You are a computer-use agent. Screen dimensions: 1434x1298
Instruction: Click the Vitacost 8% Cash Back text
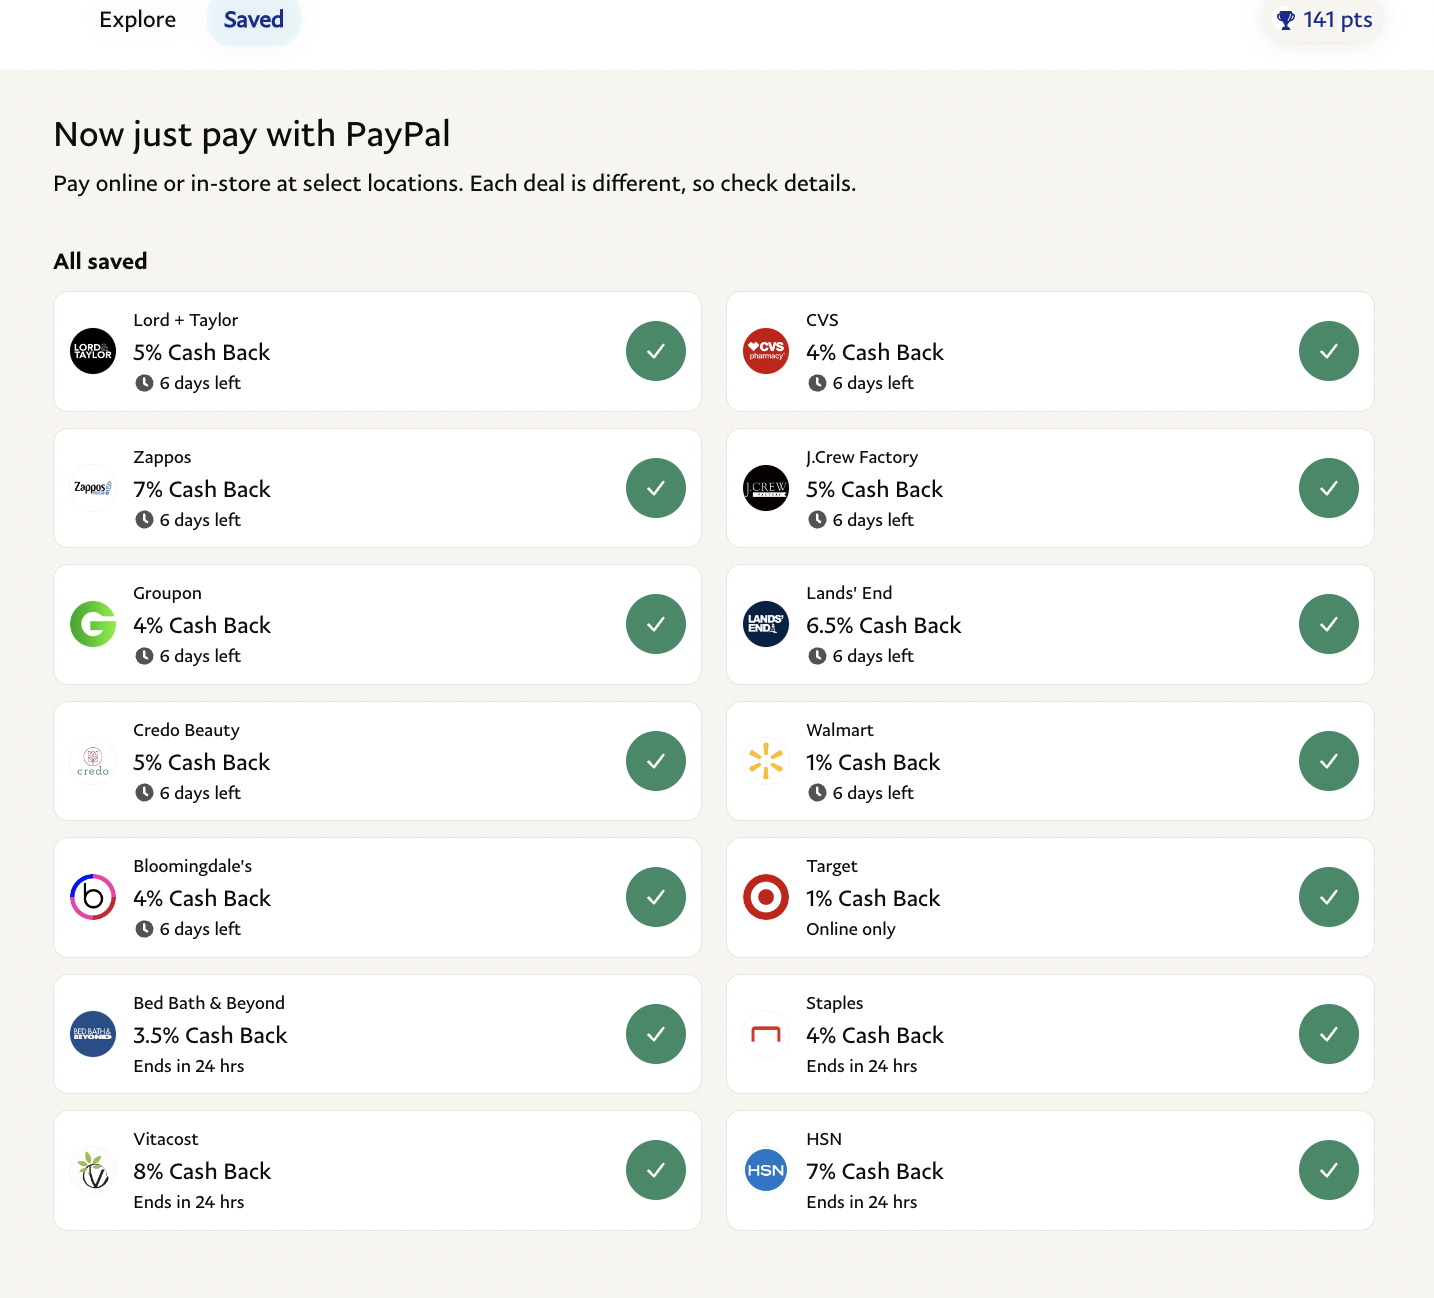(x=202, y=1171)
